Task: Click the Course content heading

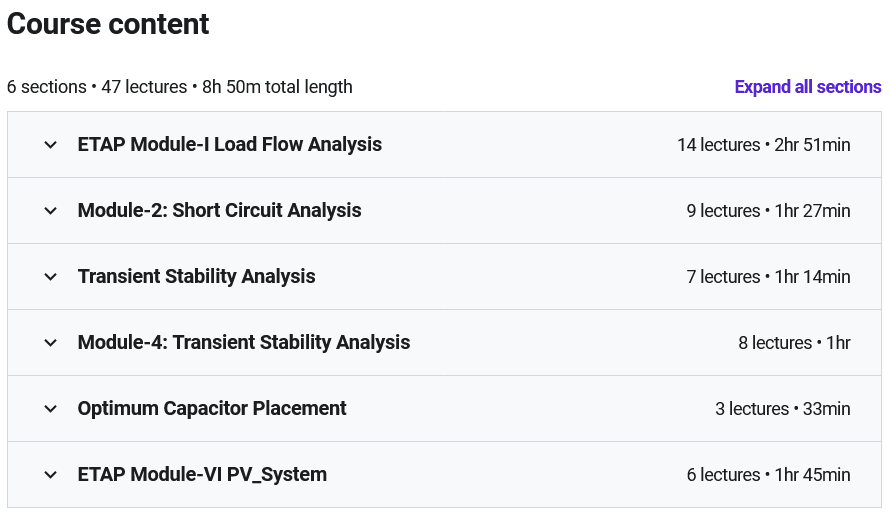Action: tap(108, 24)
